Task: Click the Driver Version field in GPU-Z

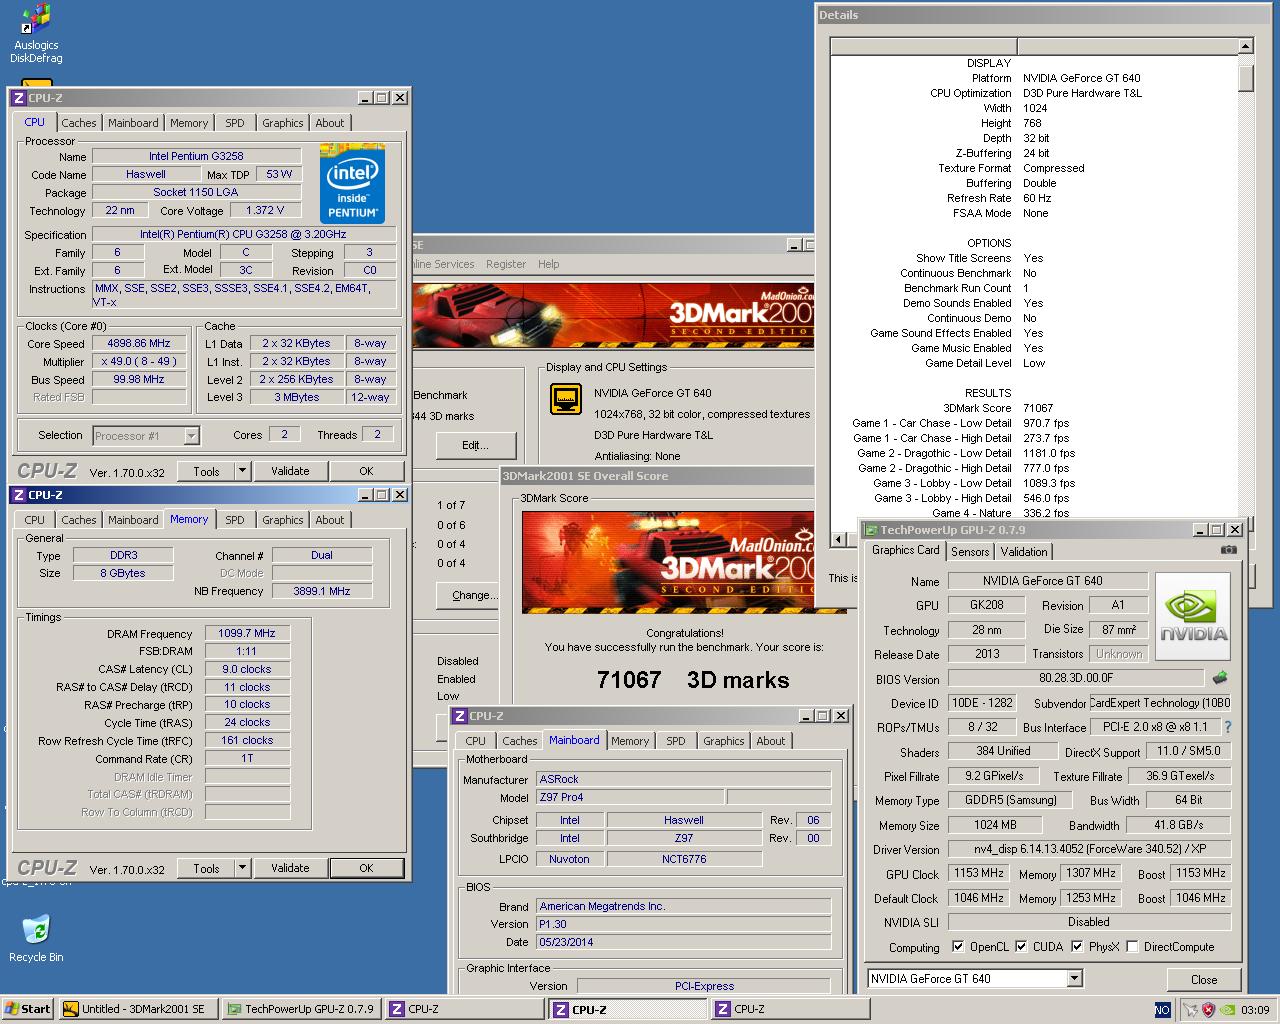Action: [x=1089, y=849]
